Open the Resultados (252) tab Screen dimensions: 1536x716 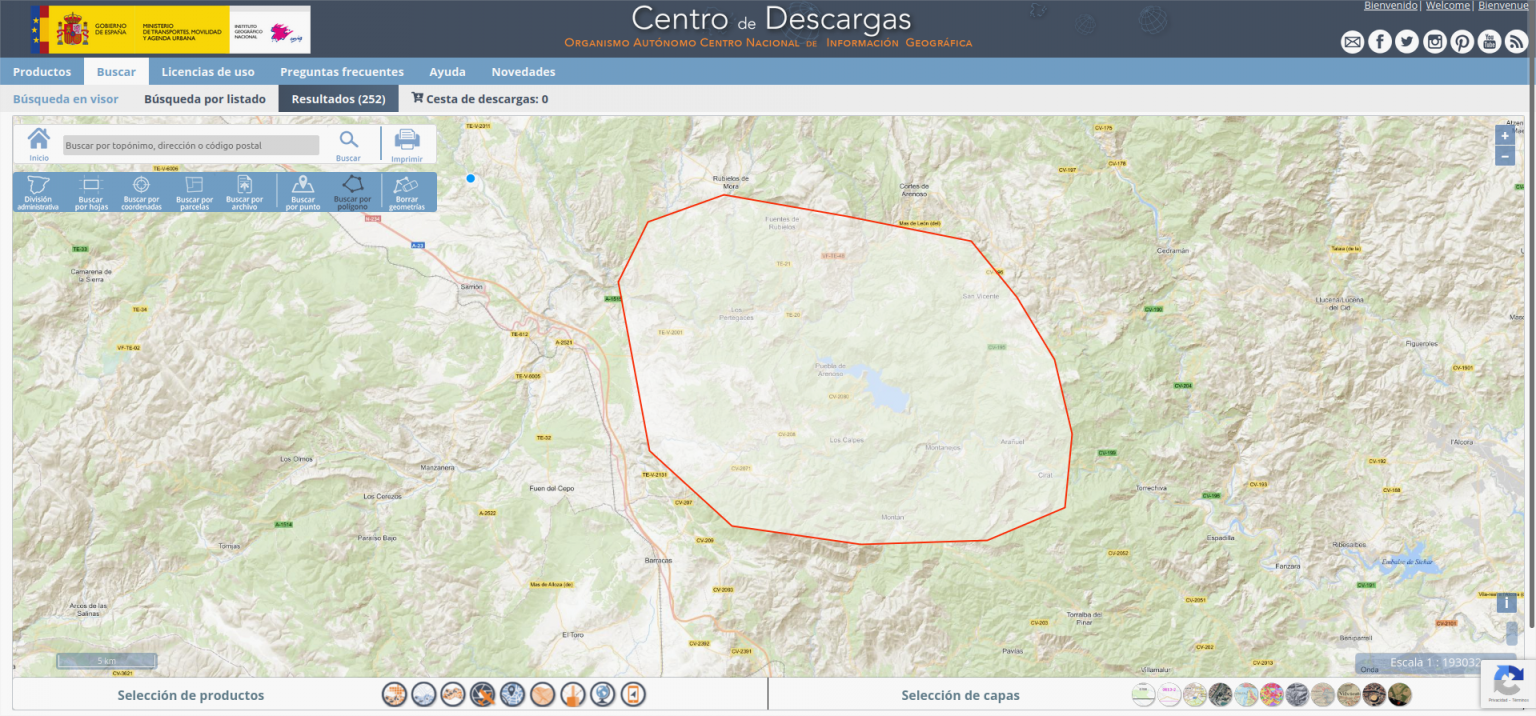(x=338, y=99)
